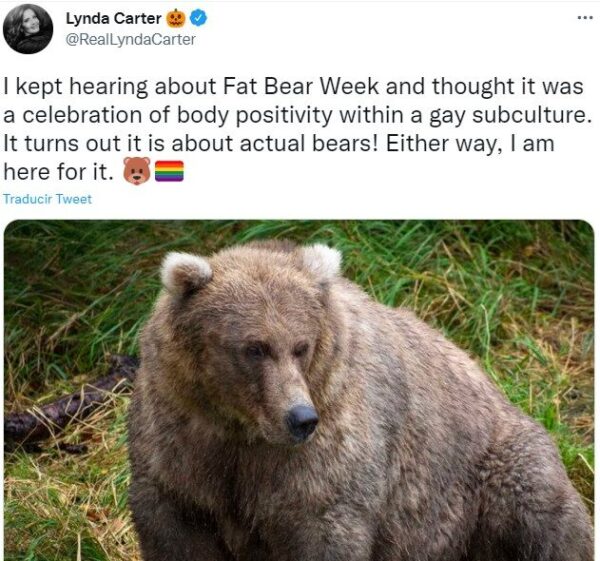Click the bear's black nose in photo
The width and height of the screenshot is (600, 561).
click(x=302, y=421)
